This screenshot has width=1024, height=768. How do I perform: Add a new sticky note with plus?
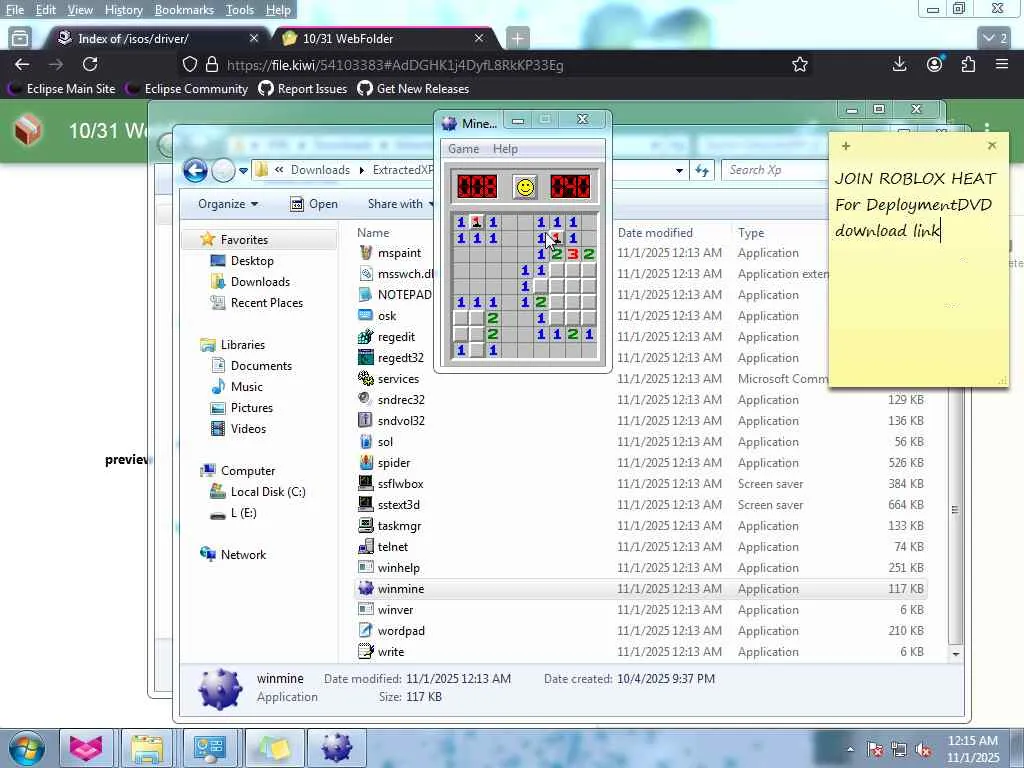[846, 146]
